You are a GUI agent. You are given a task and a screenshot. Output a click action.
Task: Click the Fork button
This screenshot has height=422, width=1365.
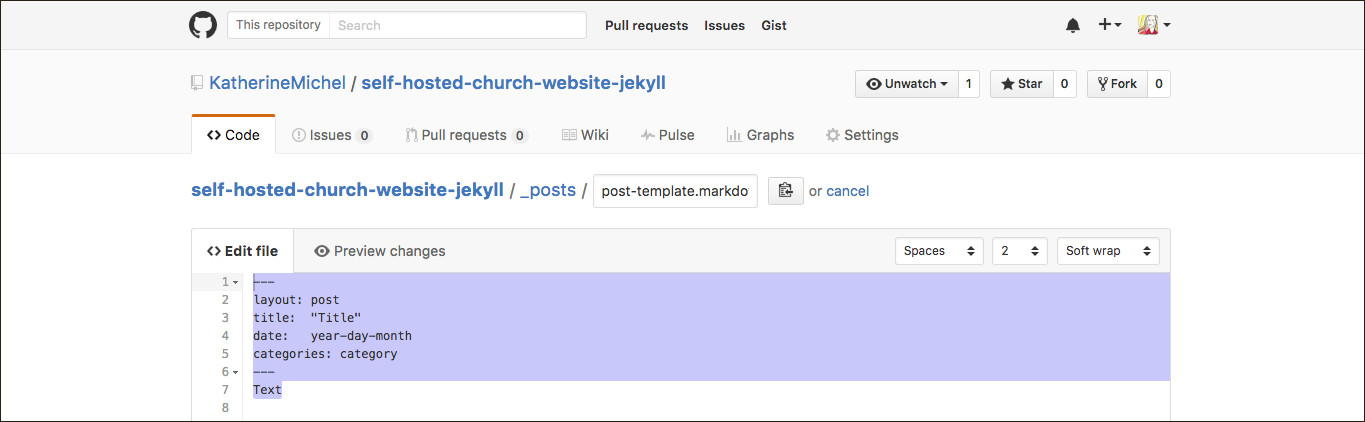(1117, 84)
